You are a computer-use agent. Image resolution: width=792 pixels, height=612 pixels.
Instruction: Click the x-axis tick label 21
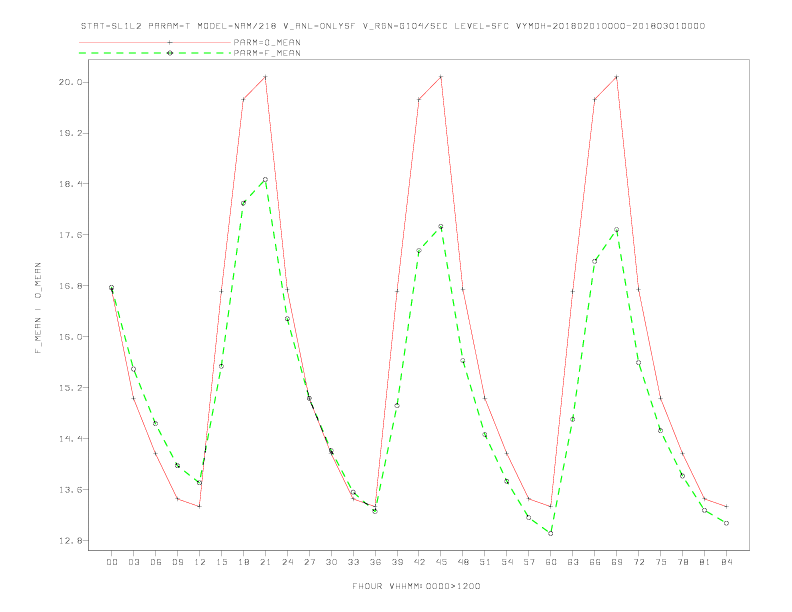pyautogui.click(x=265, y=562)
